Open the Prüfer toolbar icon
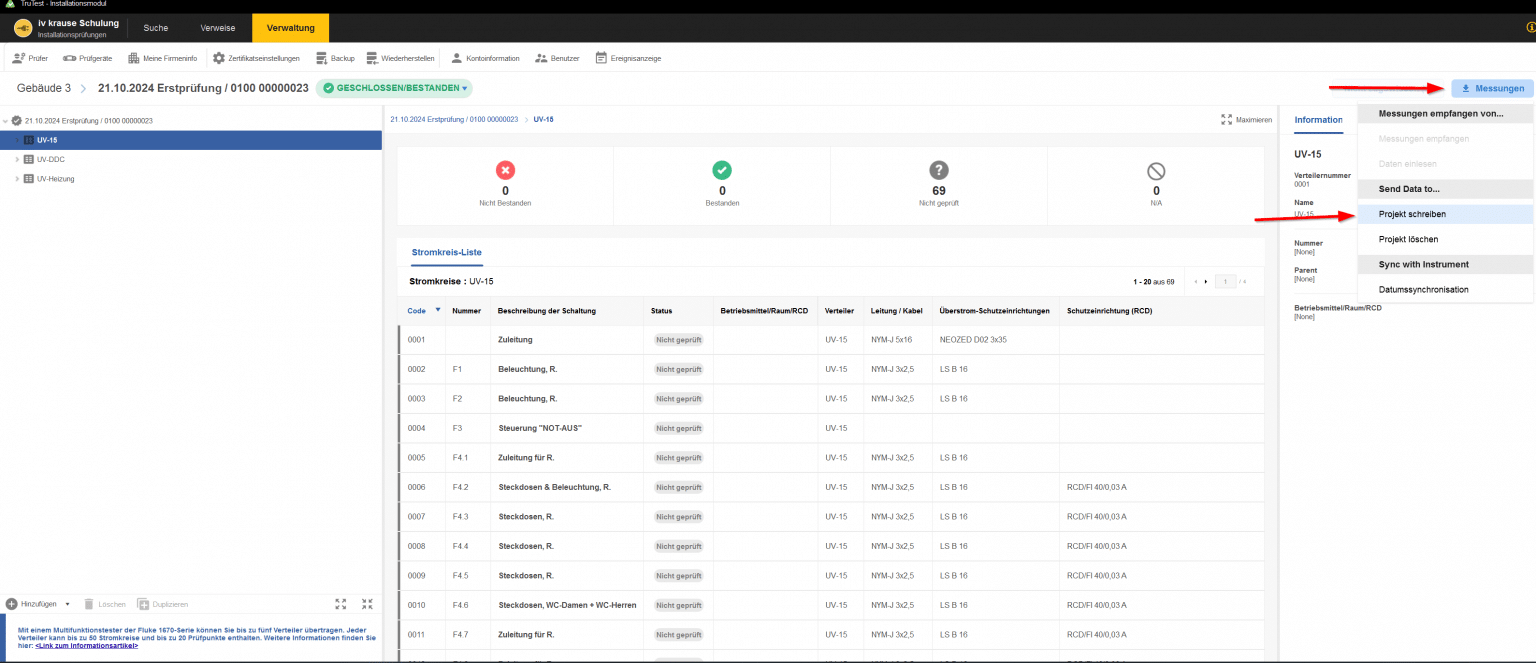The image size is (1536, 663). pos(18,58)
